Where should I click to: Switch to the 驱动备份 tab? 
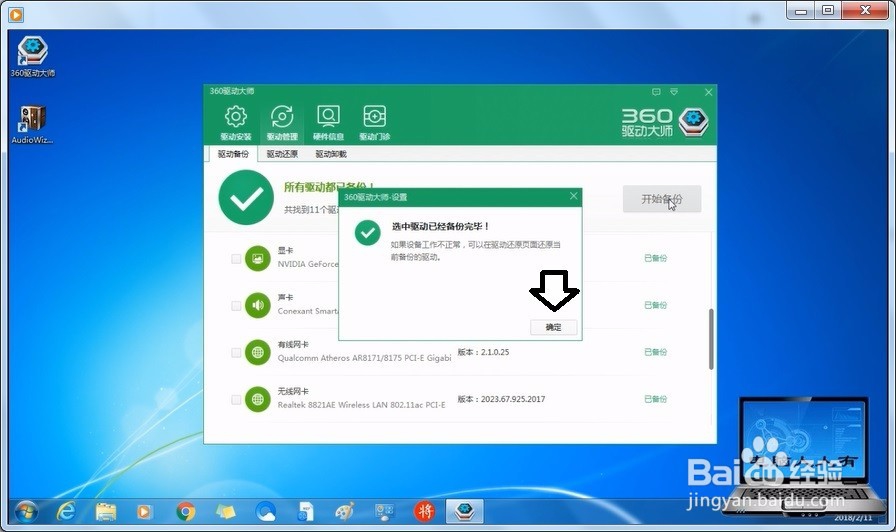click(233, 154)
